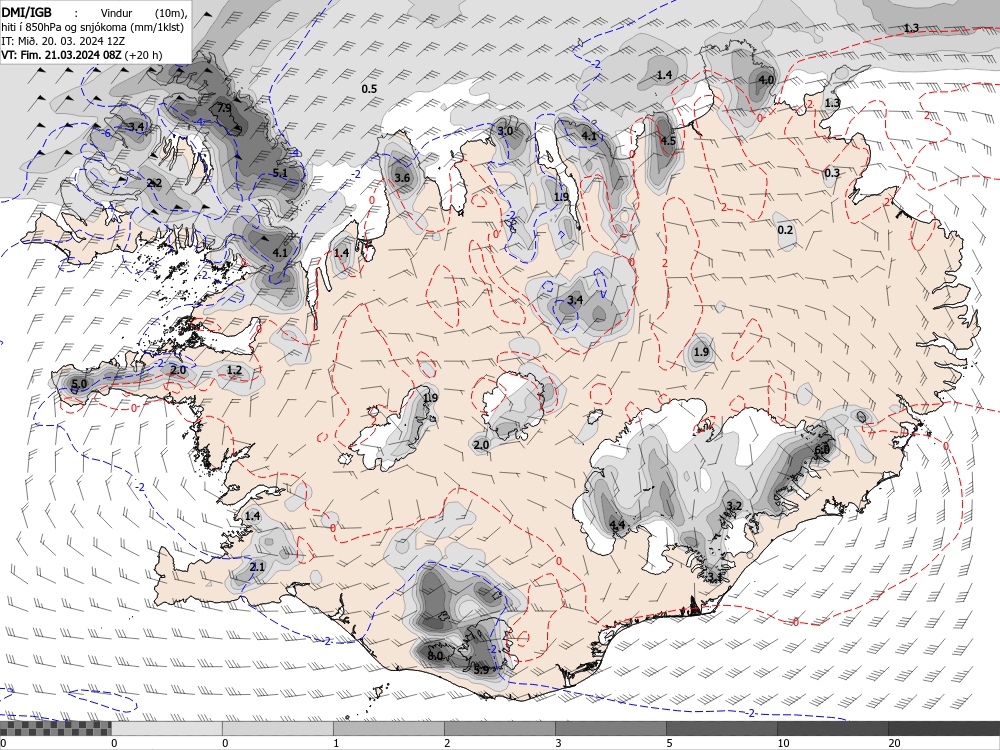Image resolution: width=1000 pixels, height=750 pixels.
Task: Click the 4.4 snowfall value label
Action: point(617,525)
